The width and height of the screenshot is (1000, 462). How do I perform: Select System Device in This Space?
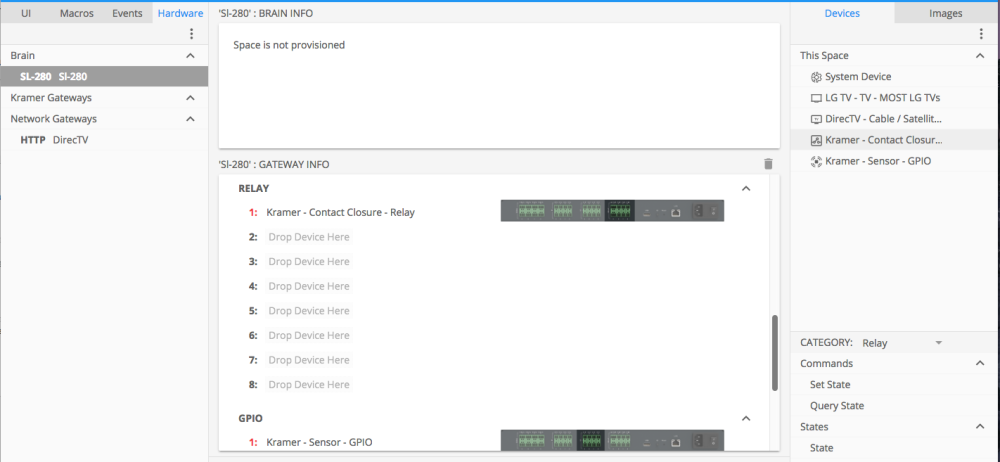(895, 77)
